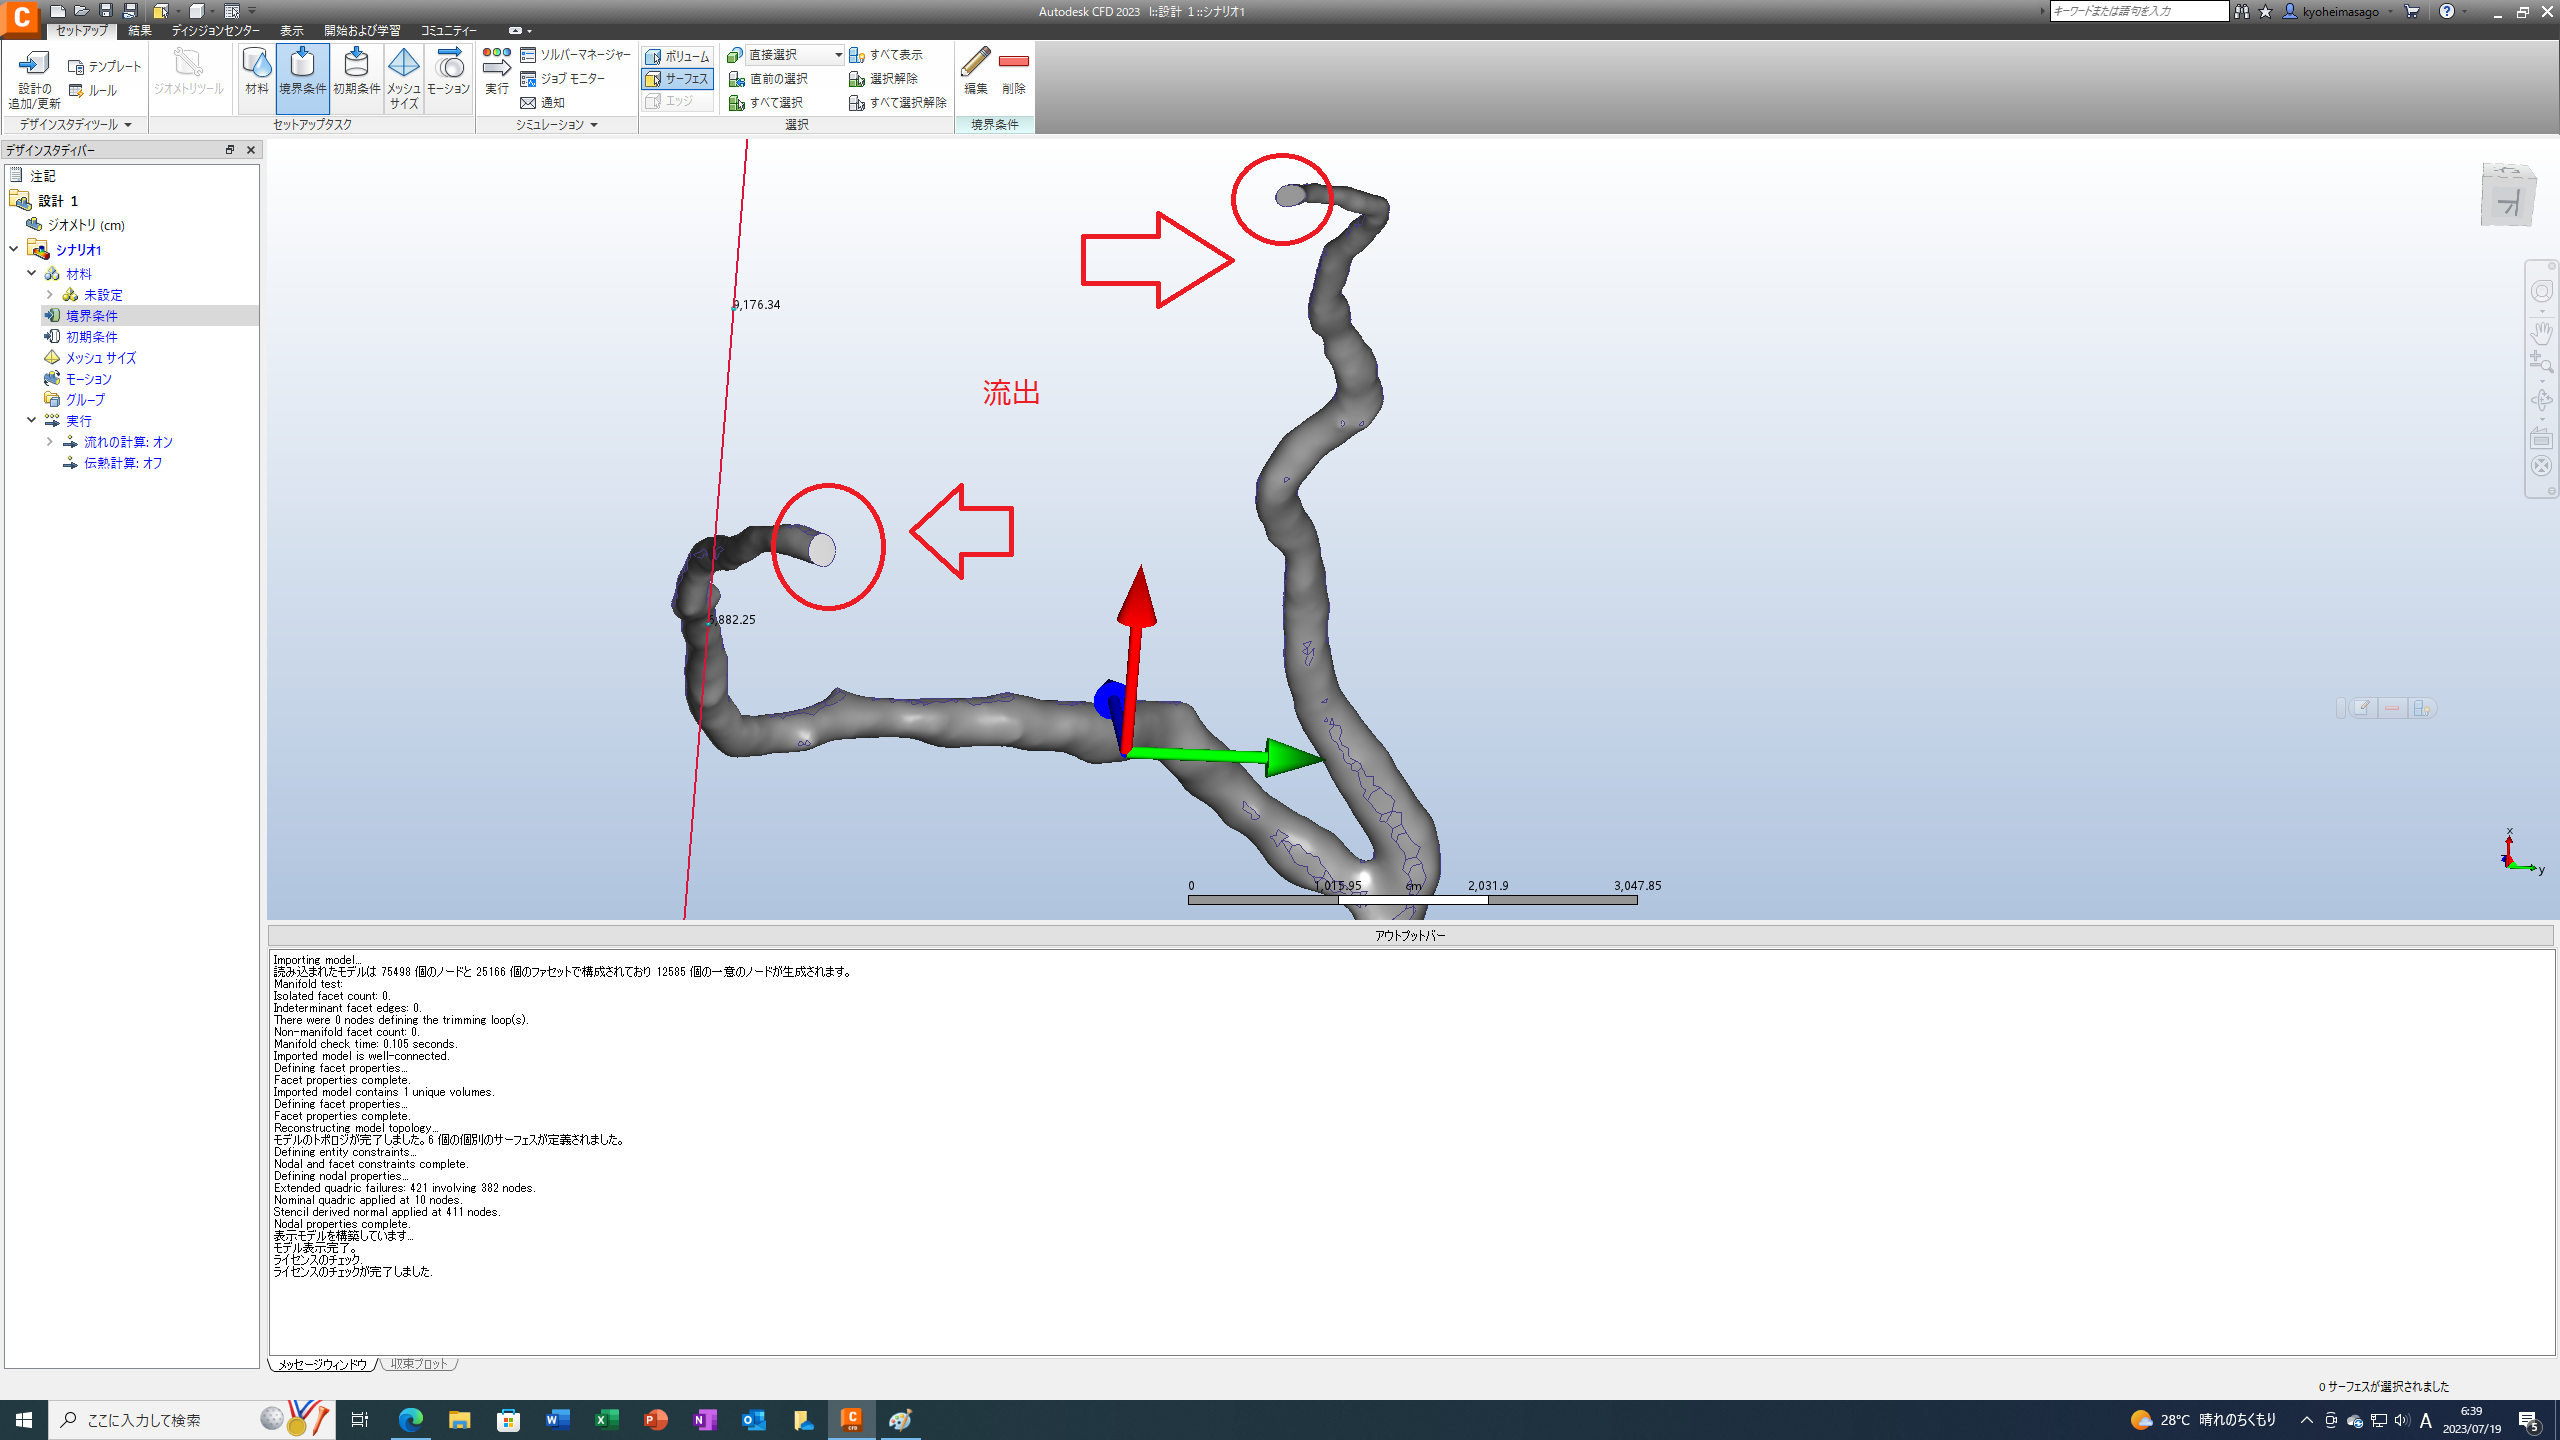Open the 直接選択 selection mode dropdown
2560x1440 pixels.
794,55
